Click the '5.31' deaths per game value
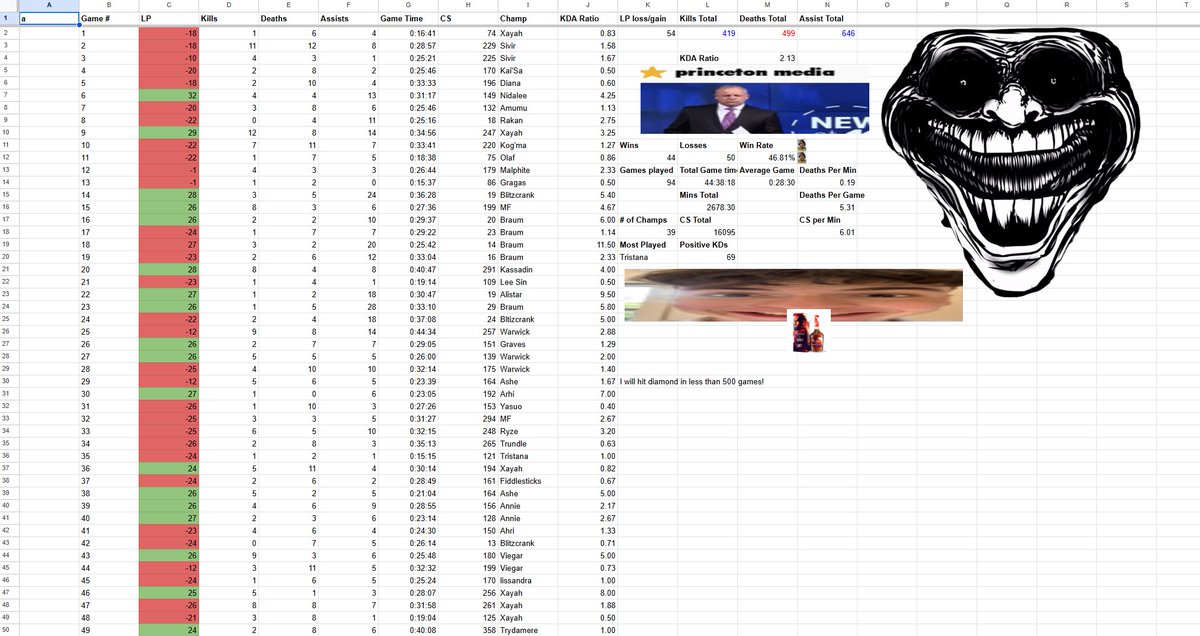1200x636 pixels. (x=827, y=207)
